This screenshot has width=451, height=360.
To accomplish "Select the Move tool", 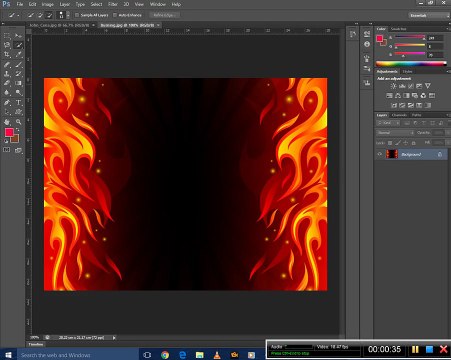I will click(18, 35).
